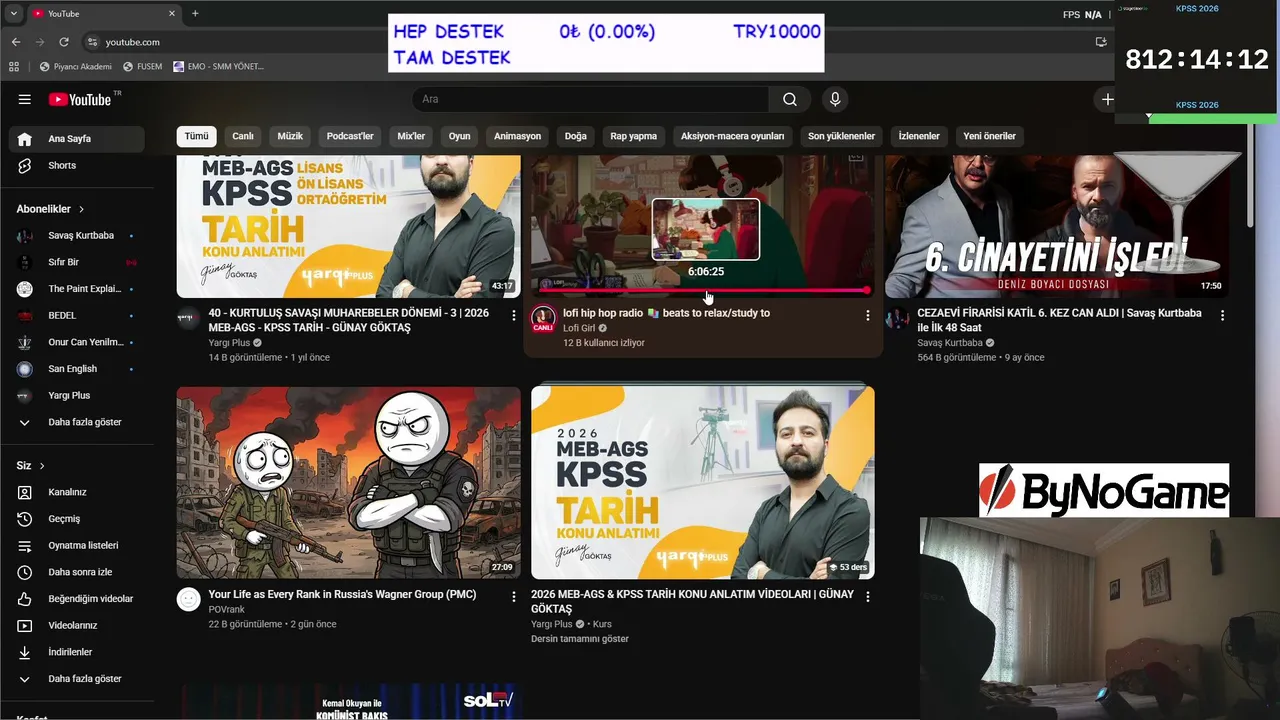1280x720 pixels.
Task: Click the search magnifier button
Action: [790, 99]
